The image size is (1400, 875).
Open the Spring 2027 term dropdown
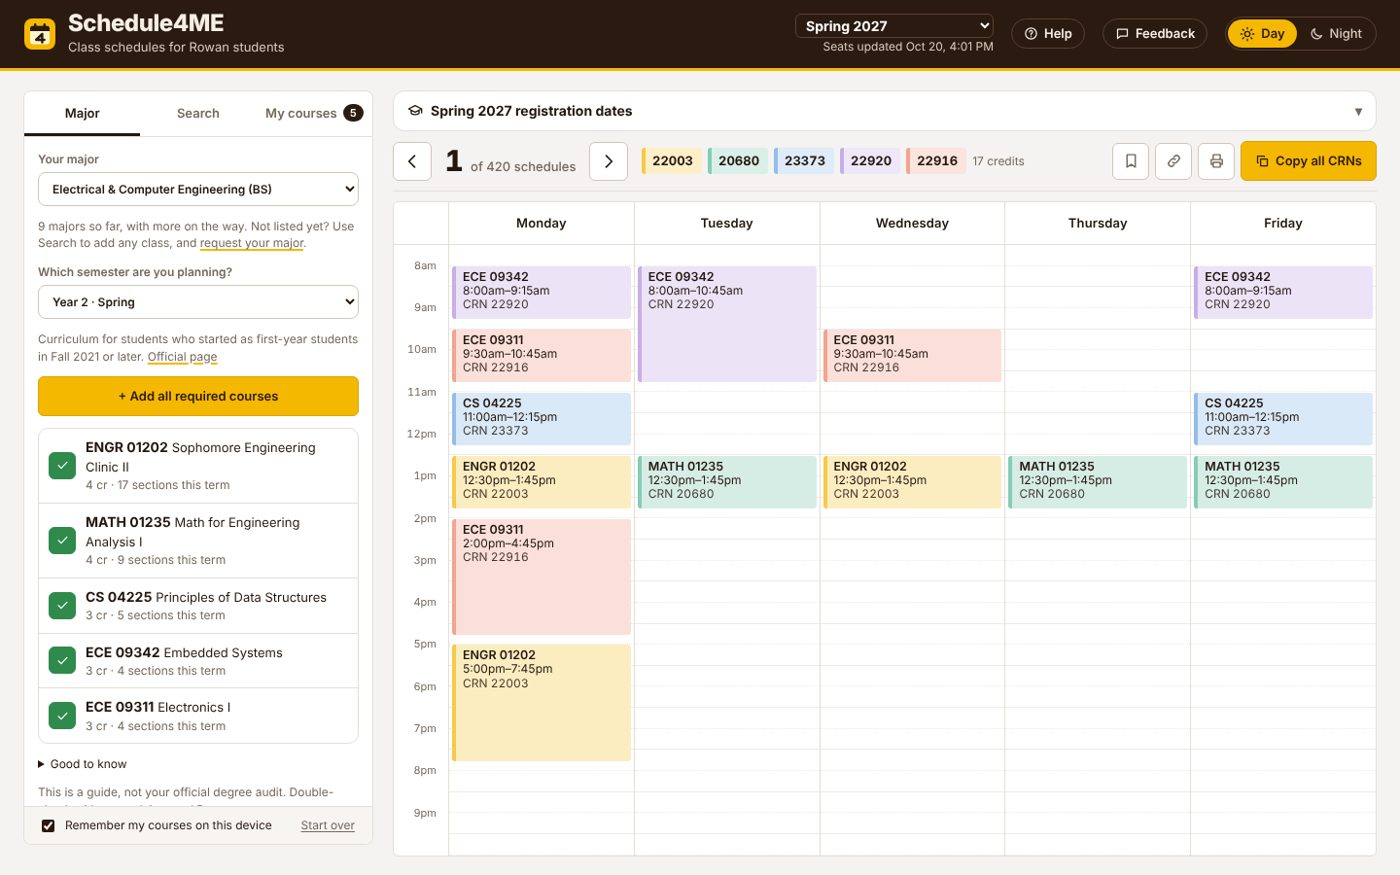894,26
